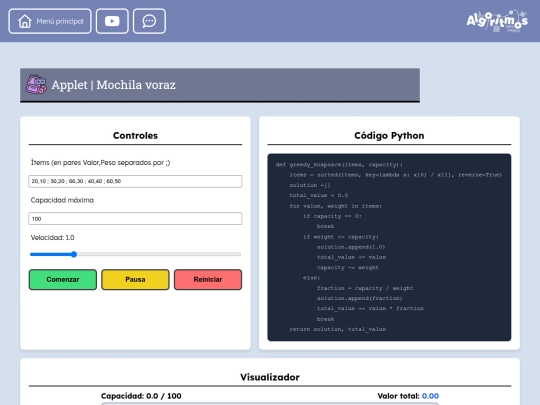Click the code line def greedy_knapsack
540x405 pixels.
339,165
